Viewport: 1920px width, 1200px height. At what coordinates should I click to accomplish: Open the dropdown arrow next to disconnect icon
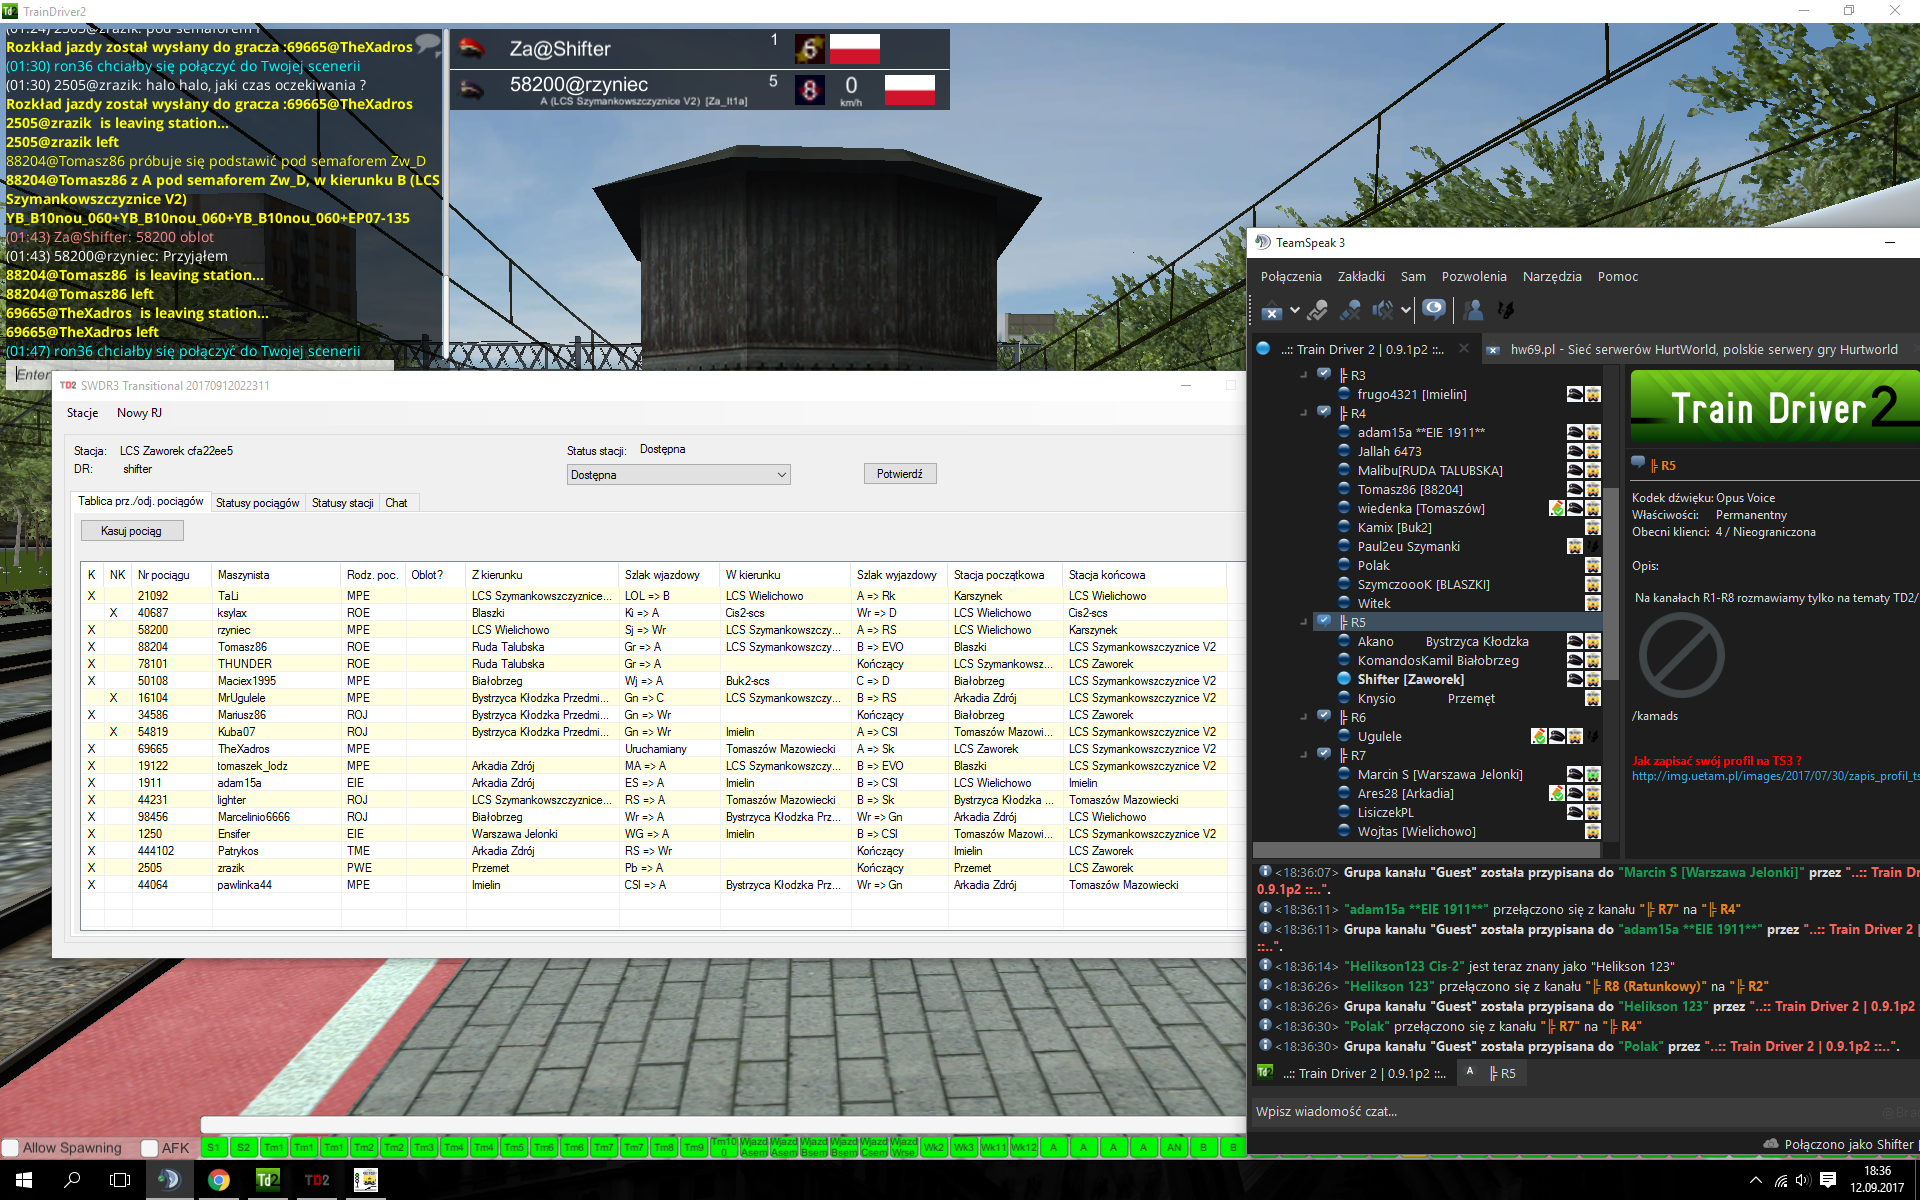1294,311
